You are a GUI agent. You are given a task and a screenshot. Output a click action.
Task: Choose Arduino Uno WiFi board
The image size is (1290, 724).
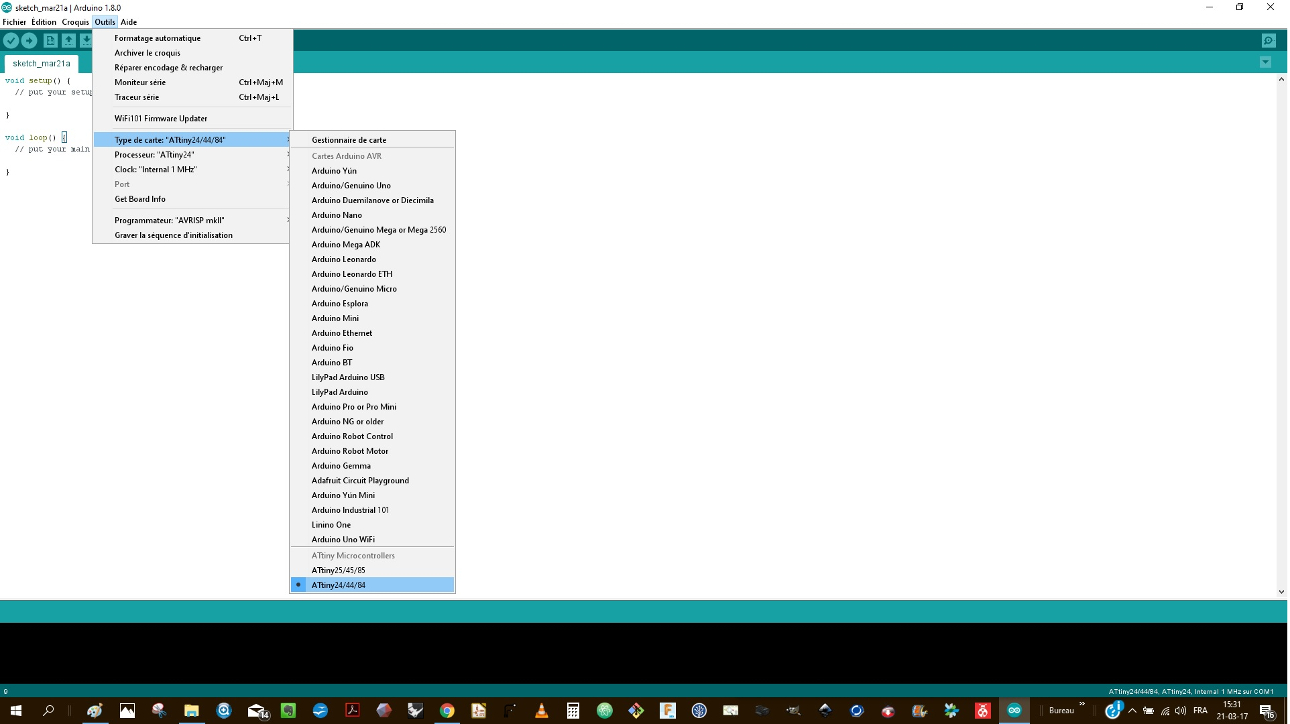coord(372,539)
